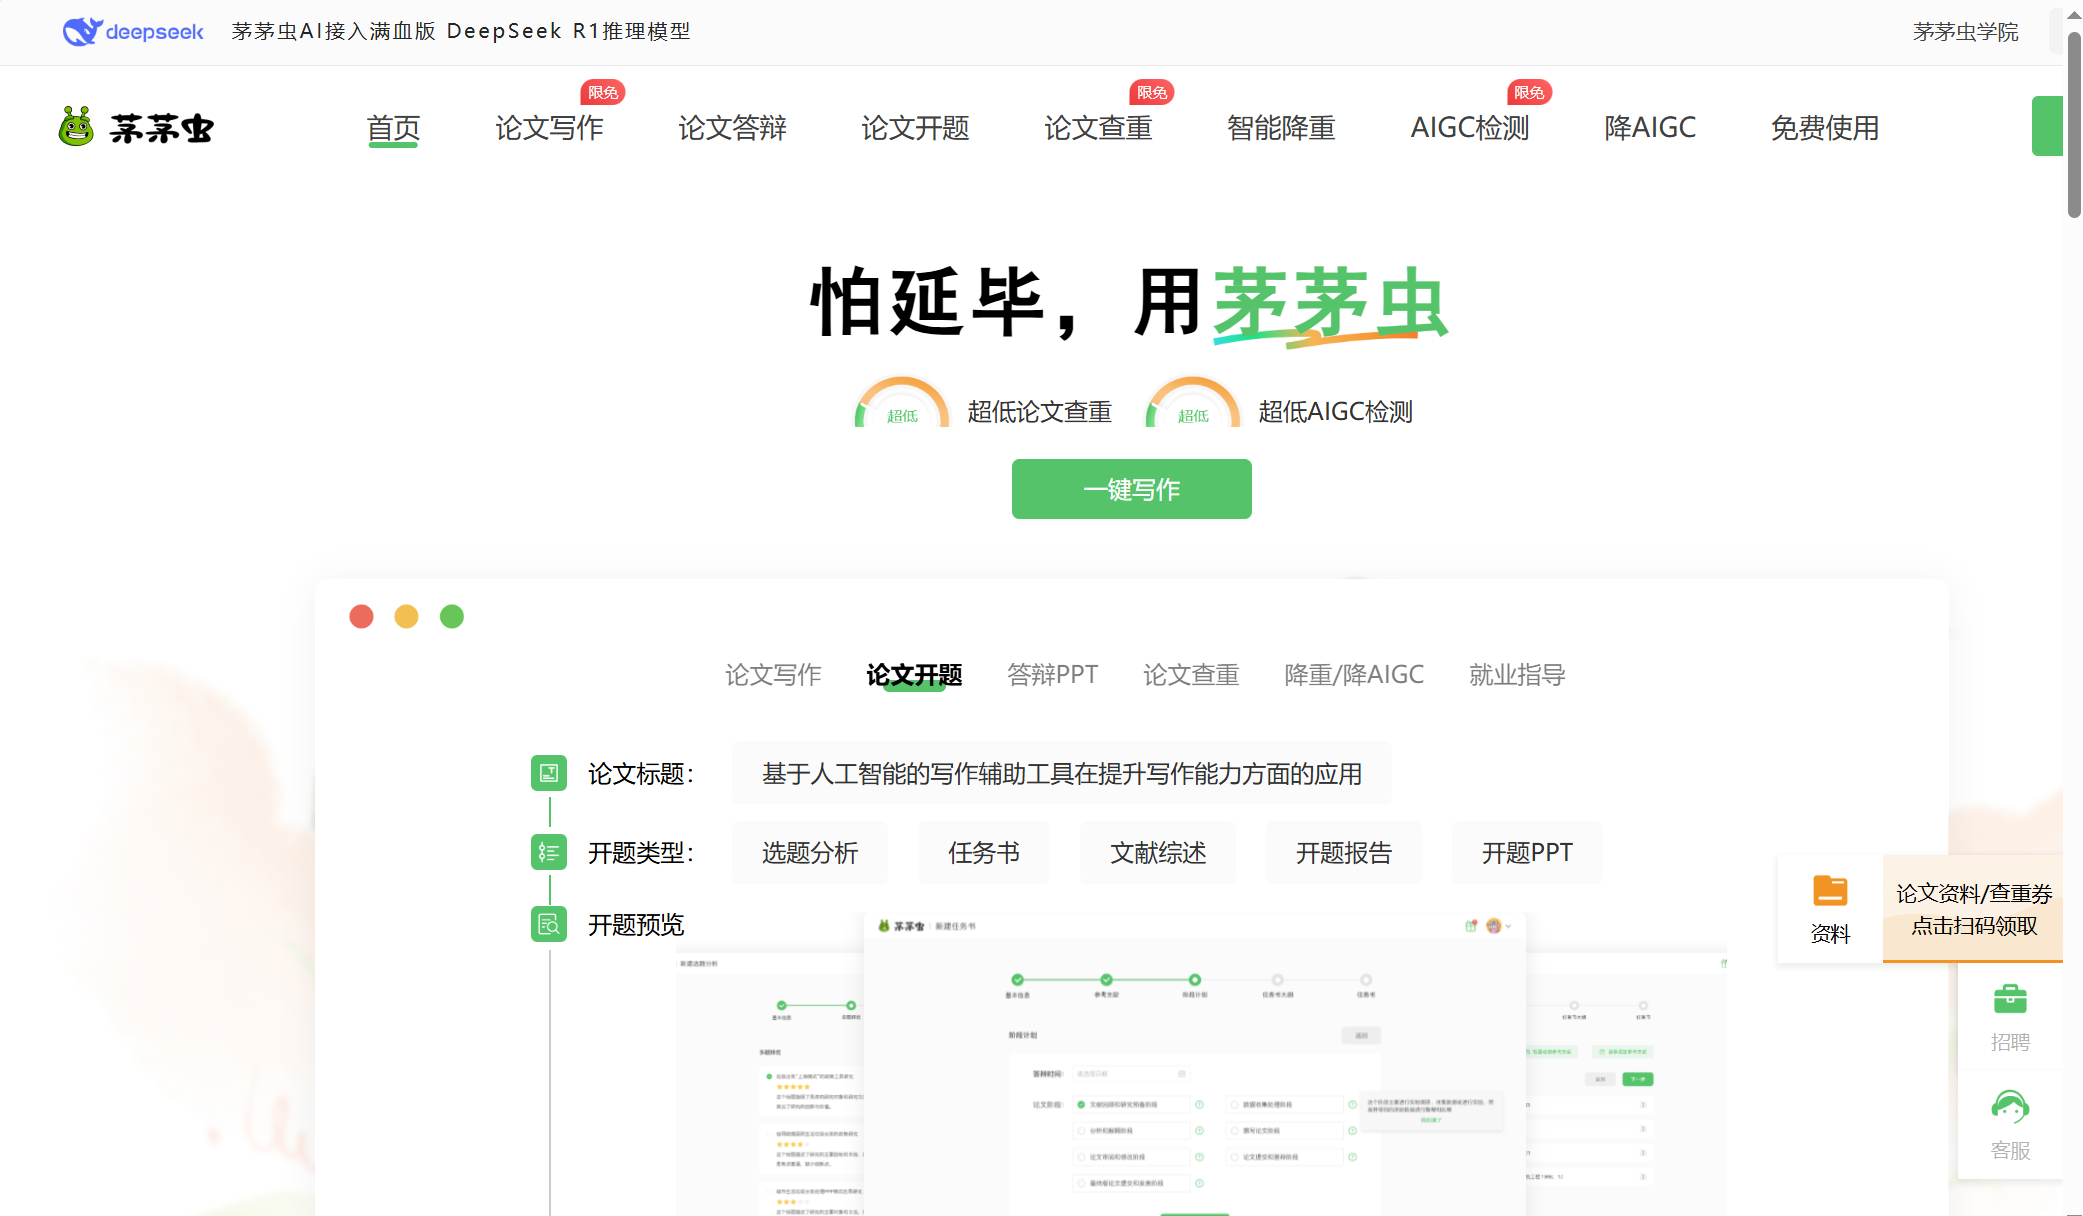Open the 茅茅虫学院 link
The image size is (2083, 1216).
pyautogui.click(x=1966, y=32)
